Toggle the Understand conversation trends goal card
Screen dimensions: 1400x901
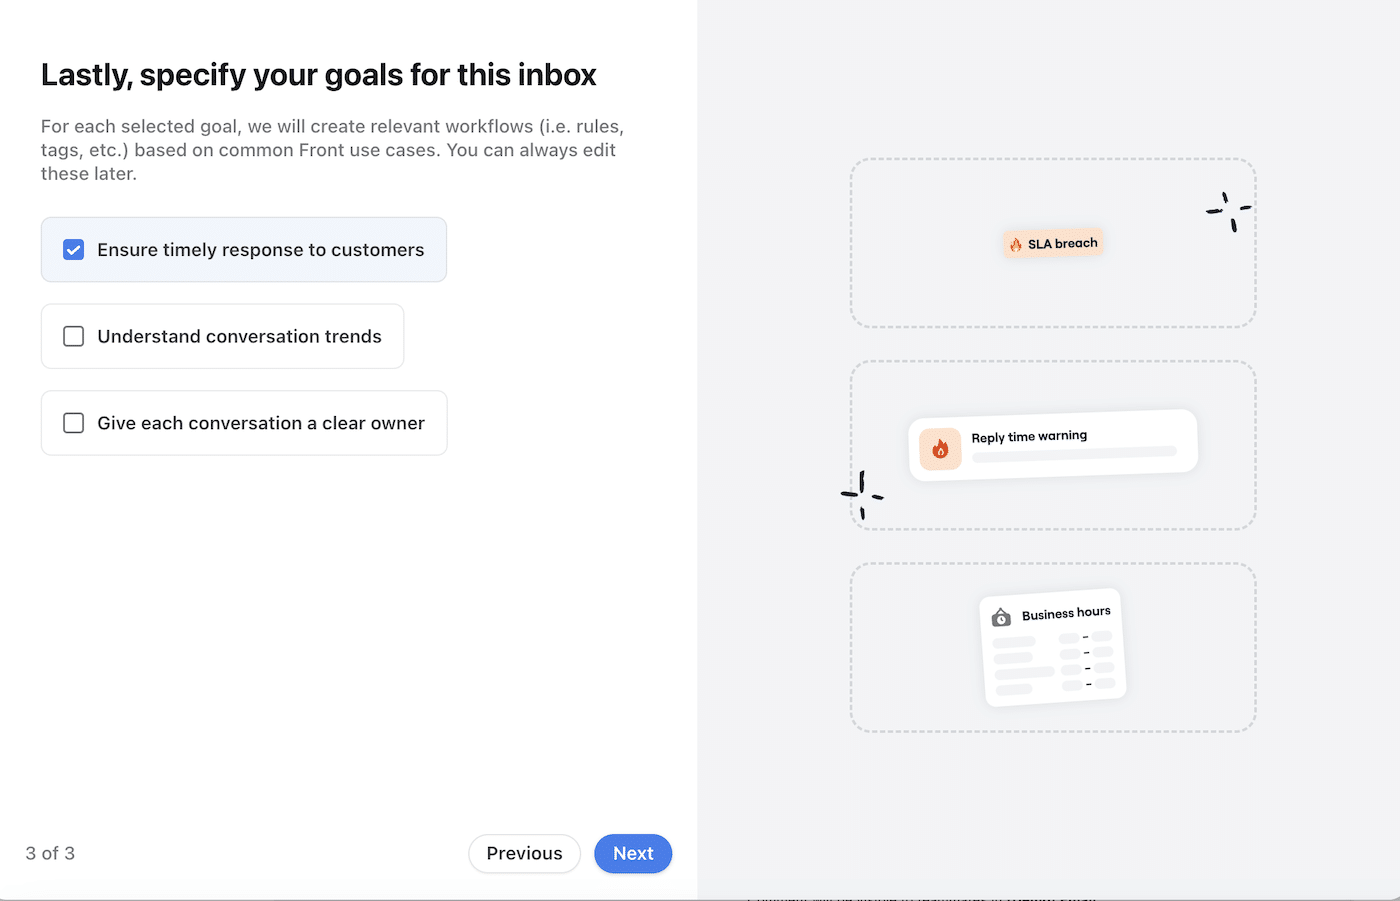[x=222, y=336]
